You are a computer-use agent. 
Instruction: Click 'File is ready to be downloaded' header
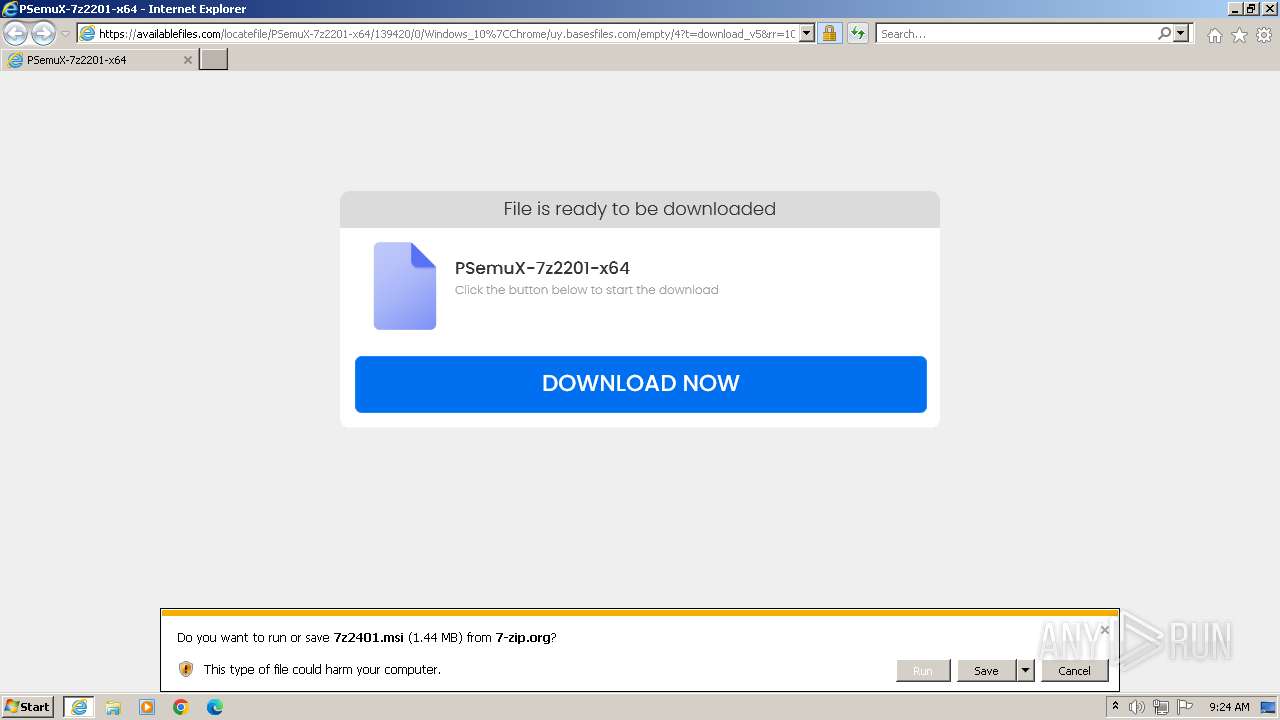click(x=640, y=209)
